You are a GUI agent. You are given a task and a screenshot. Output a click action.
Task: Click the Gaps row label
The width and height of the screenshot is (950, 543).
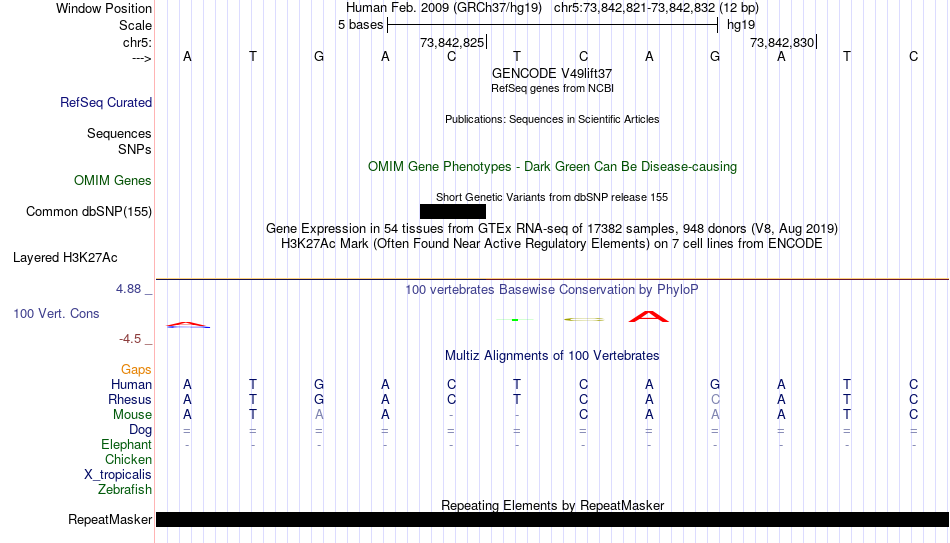pos(136,369)
